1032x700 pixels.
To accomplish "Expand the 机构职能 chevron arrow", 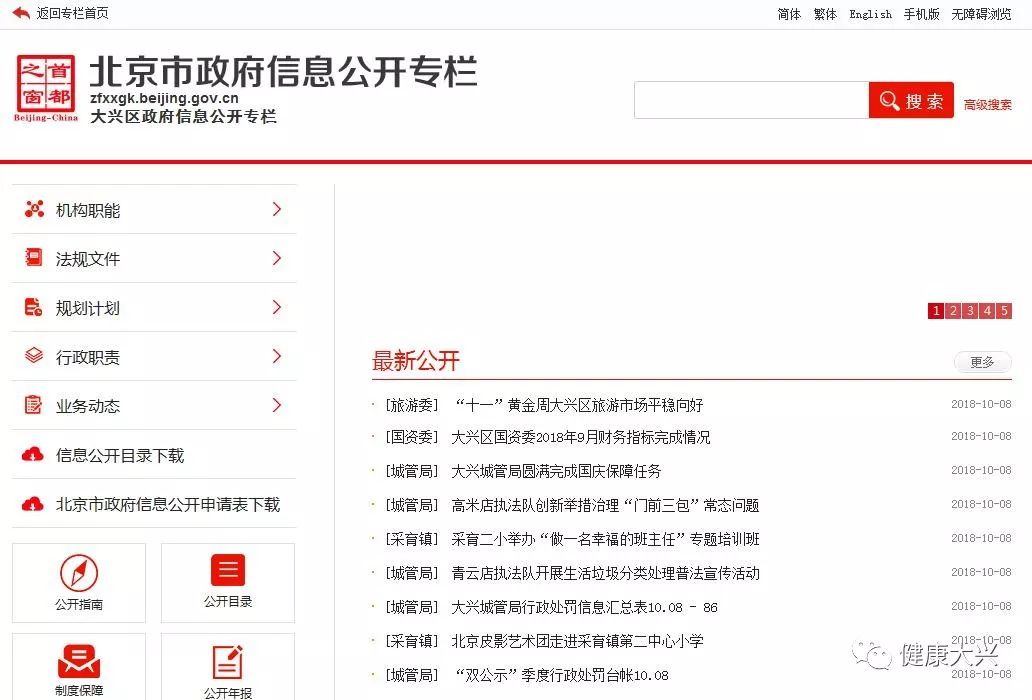I will point(277,209).
